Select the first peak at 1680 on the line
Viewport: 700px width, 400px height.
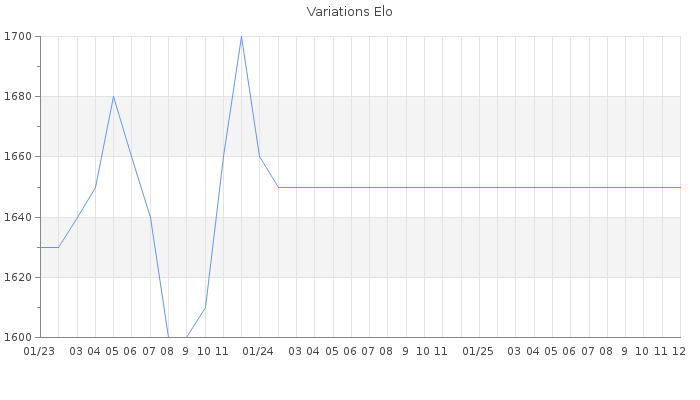pyautogui.click(x=113, y=97)
